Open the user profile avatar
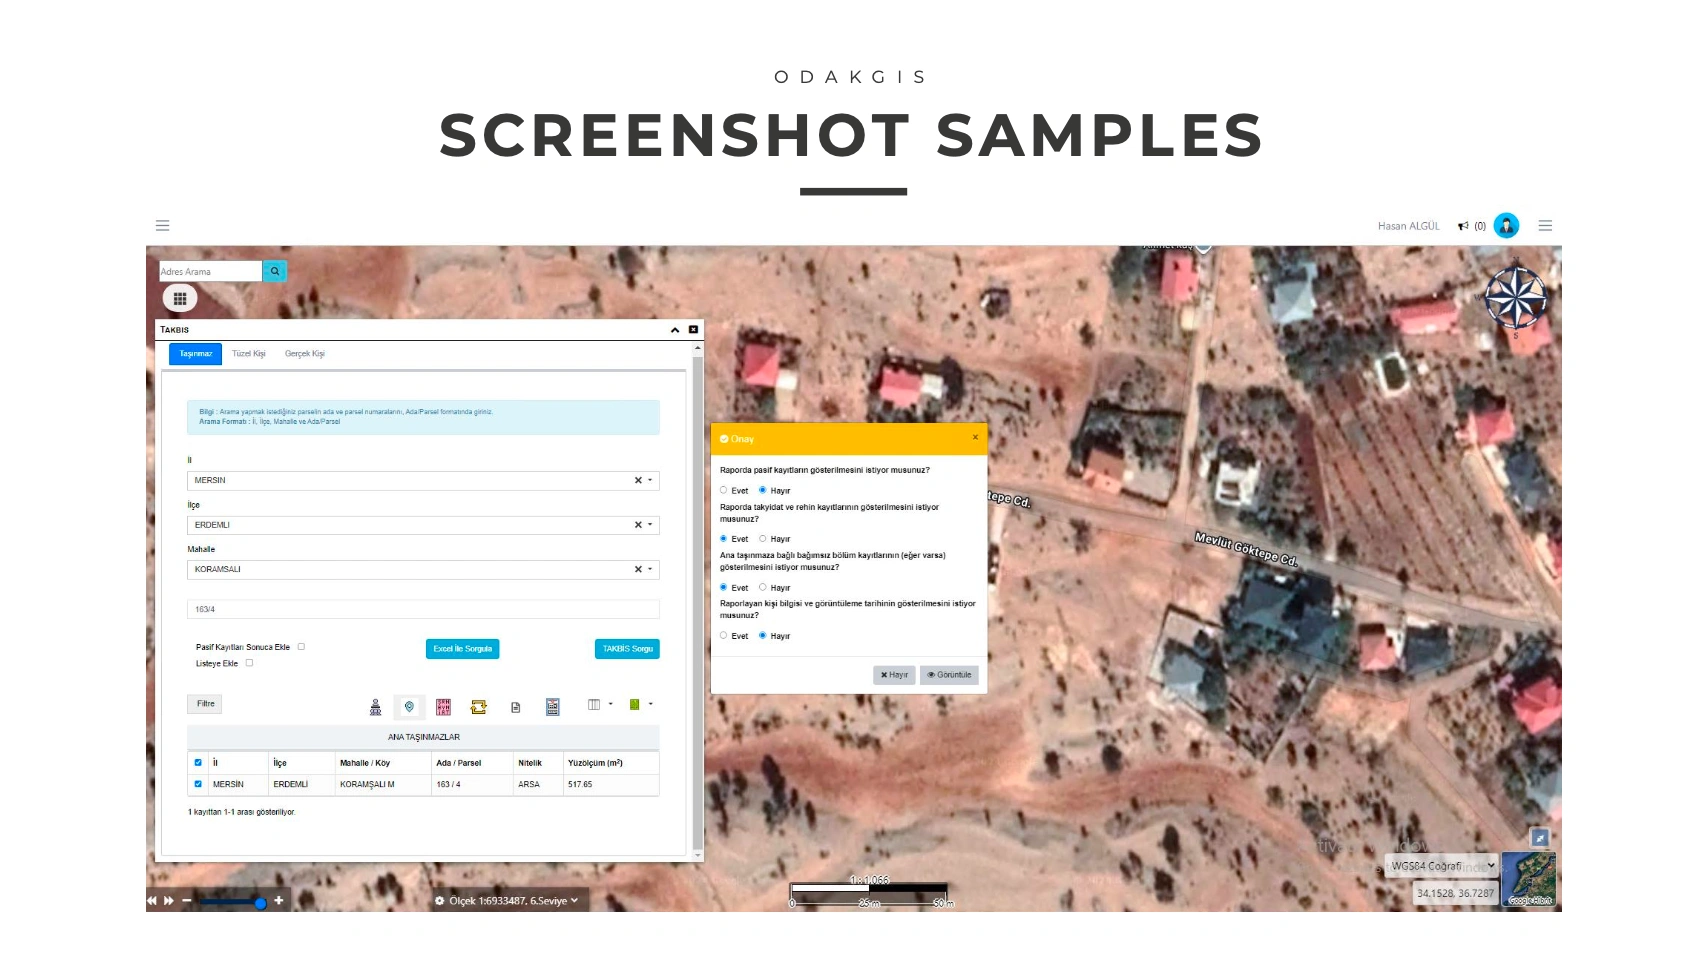The width and height of the screenshot is (1704, 954). (1505, 226)
